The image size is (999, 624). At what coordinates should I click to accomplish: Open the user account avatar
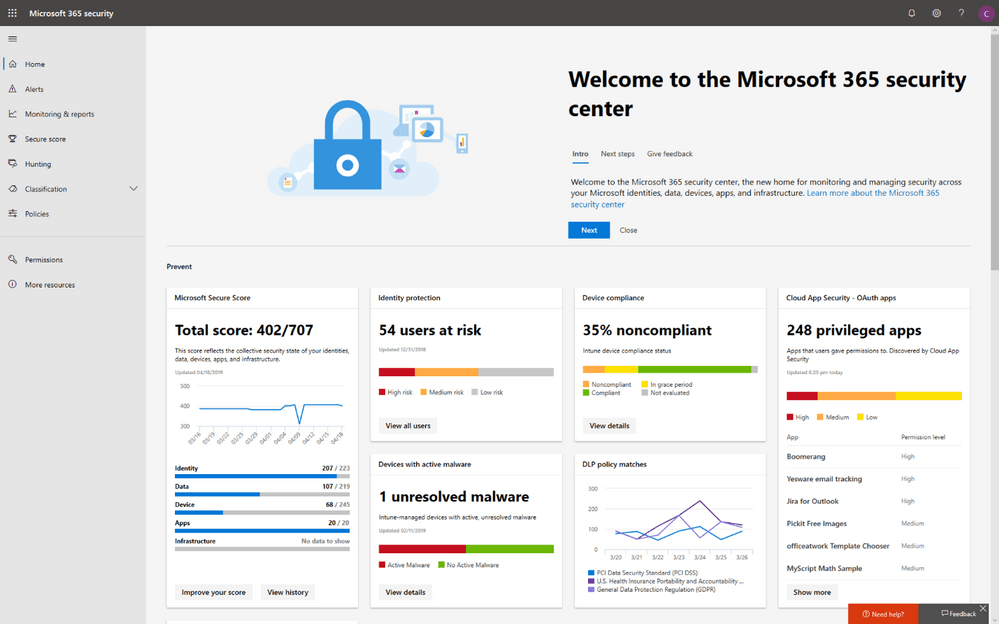(x=986, y=13)
